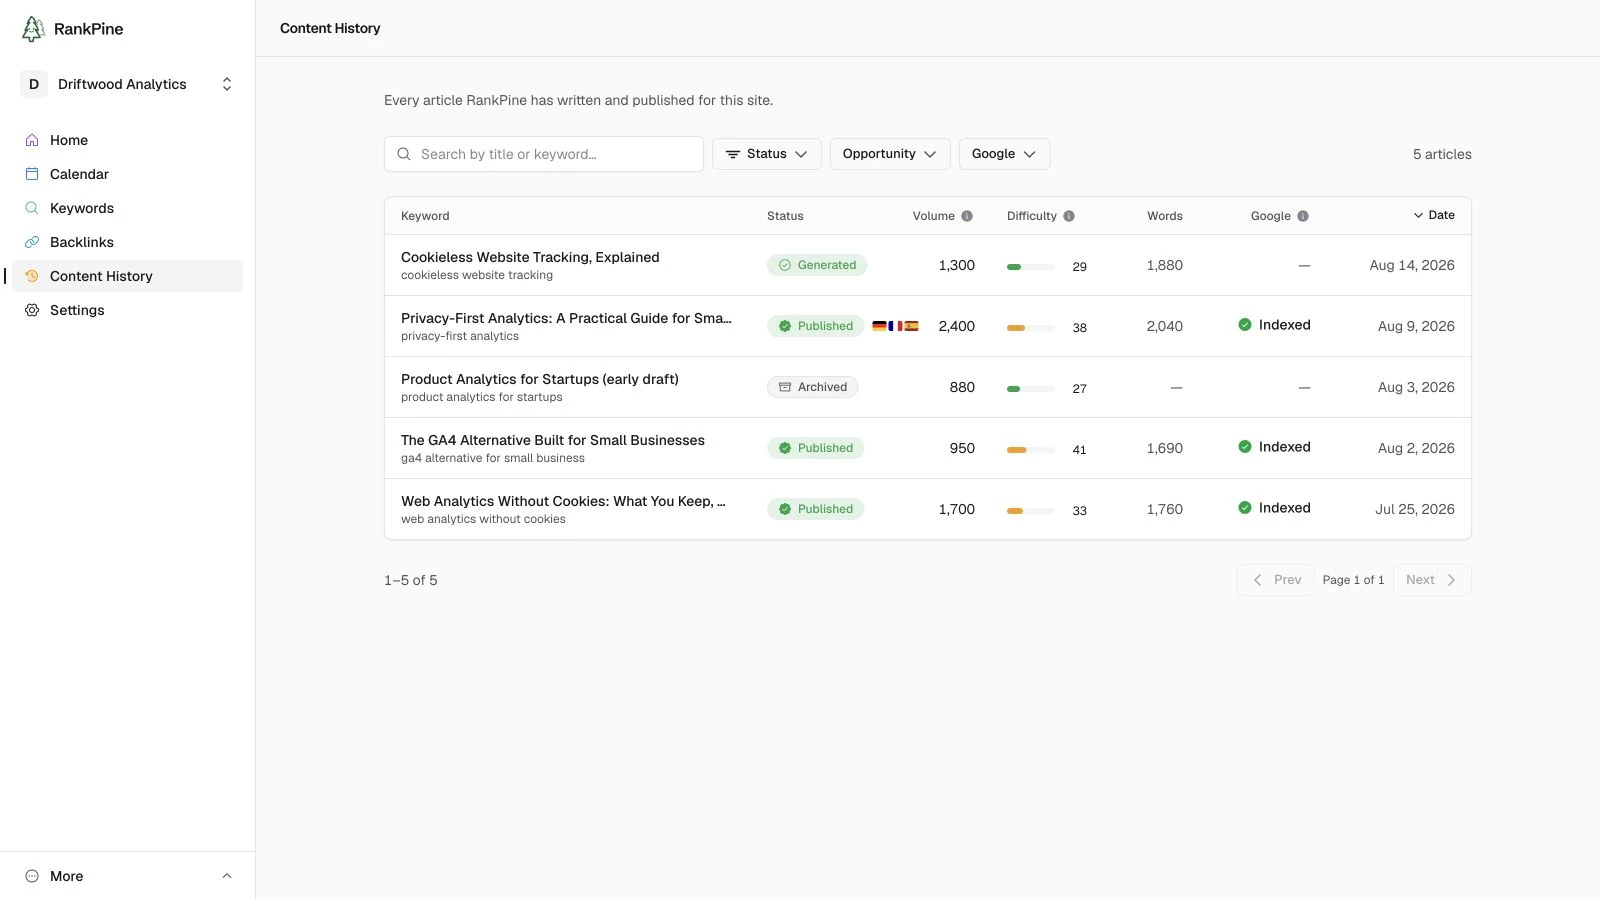Click difficulty bar showing 29 for Cookieless
This screenshot has height=900, width=1600.
coord(1031,267)
